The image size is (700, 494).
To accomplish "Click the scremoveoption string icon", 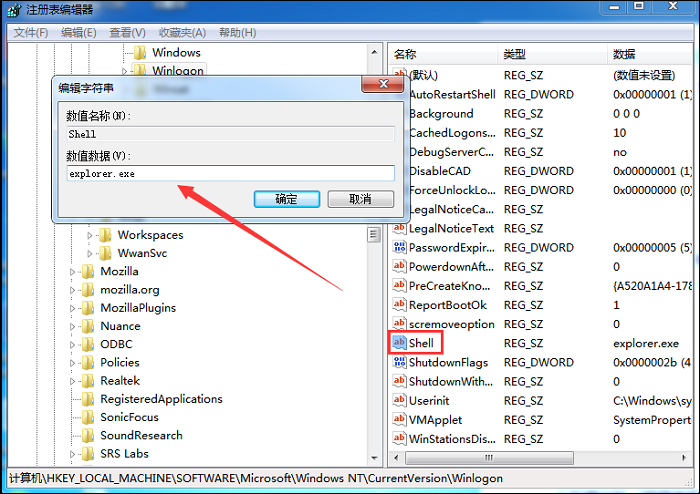I will click(x=400, y=324).
